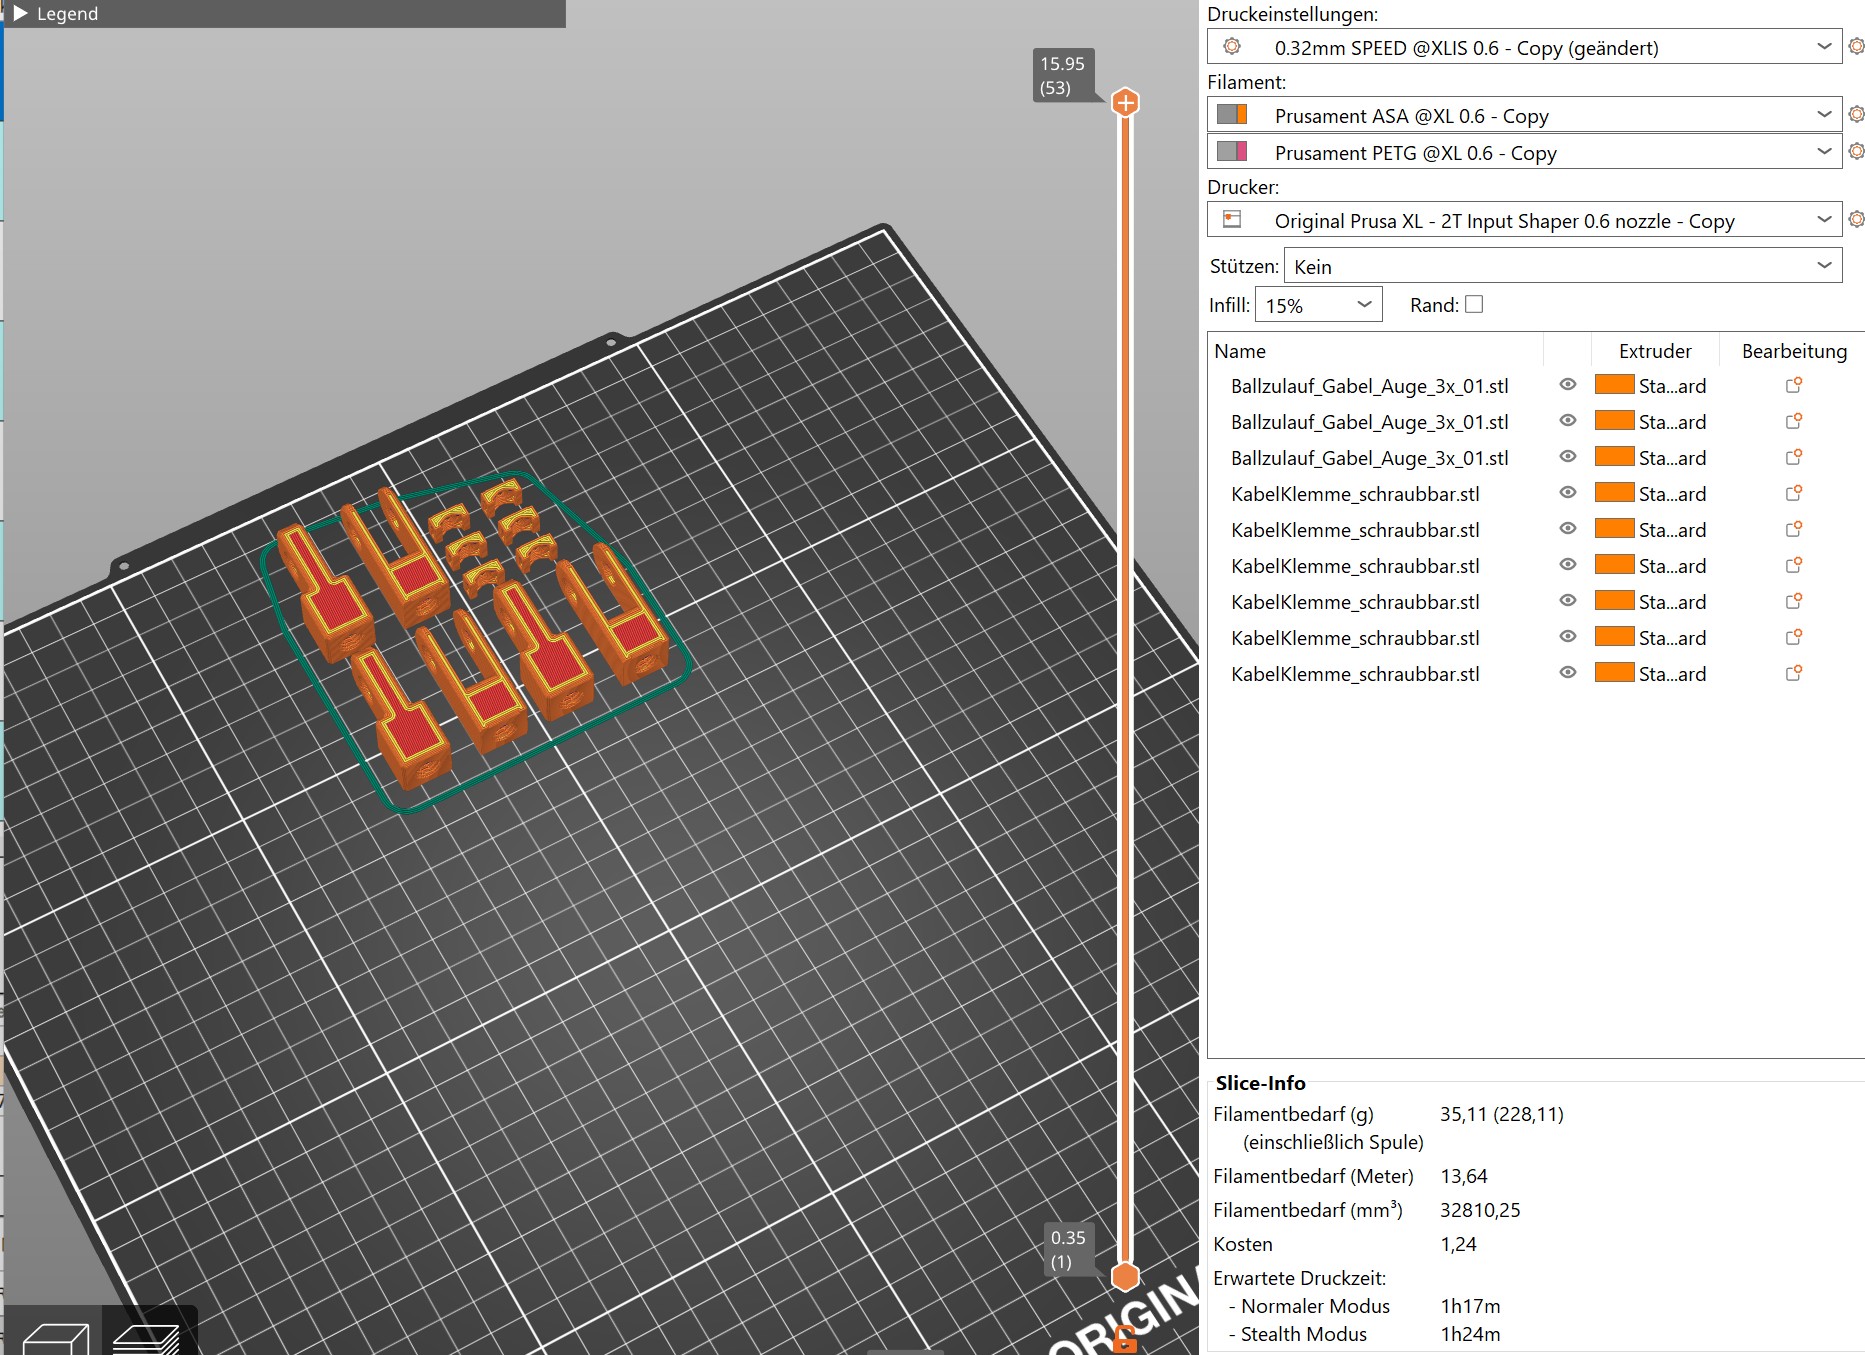
Task: Click the 0.35 (1) lower layer label
Action: click(x=1067, y=1249)
